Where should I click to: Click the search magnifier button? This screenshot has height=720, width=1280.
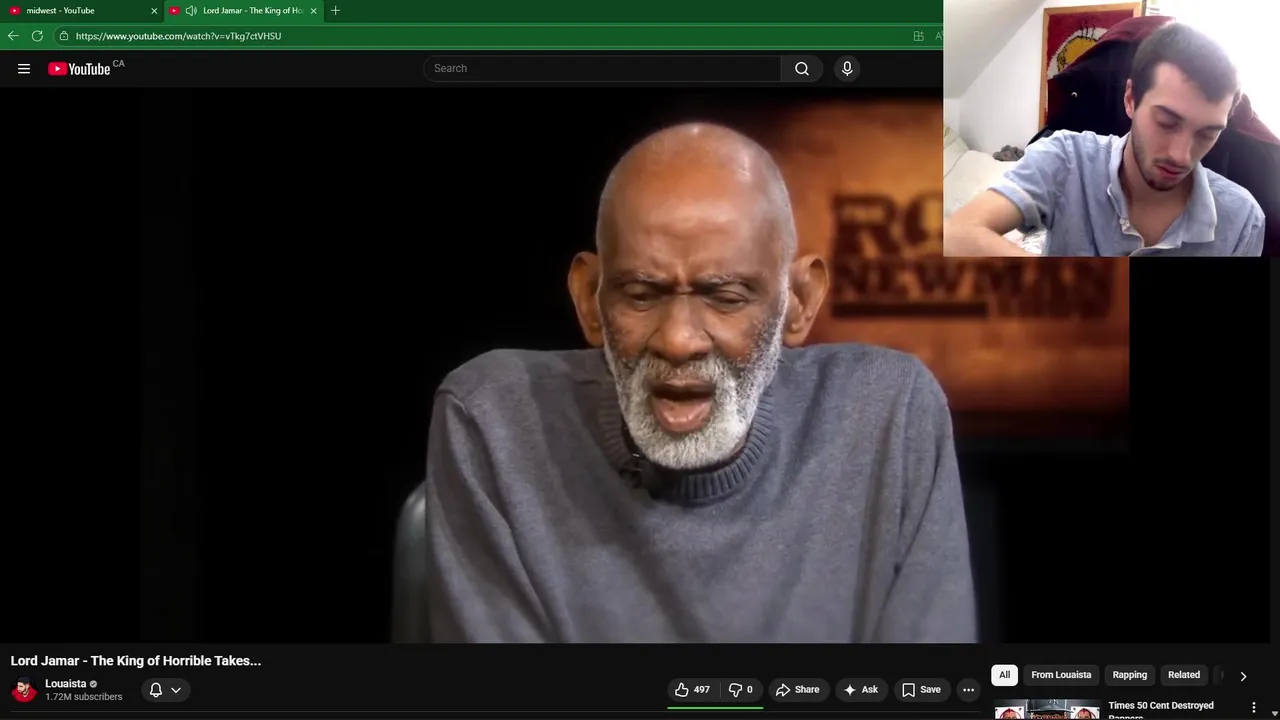click(x=802, y=68)
